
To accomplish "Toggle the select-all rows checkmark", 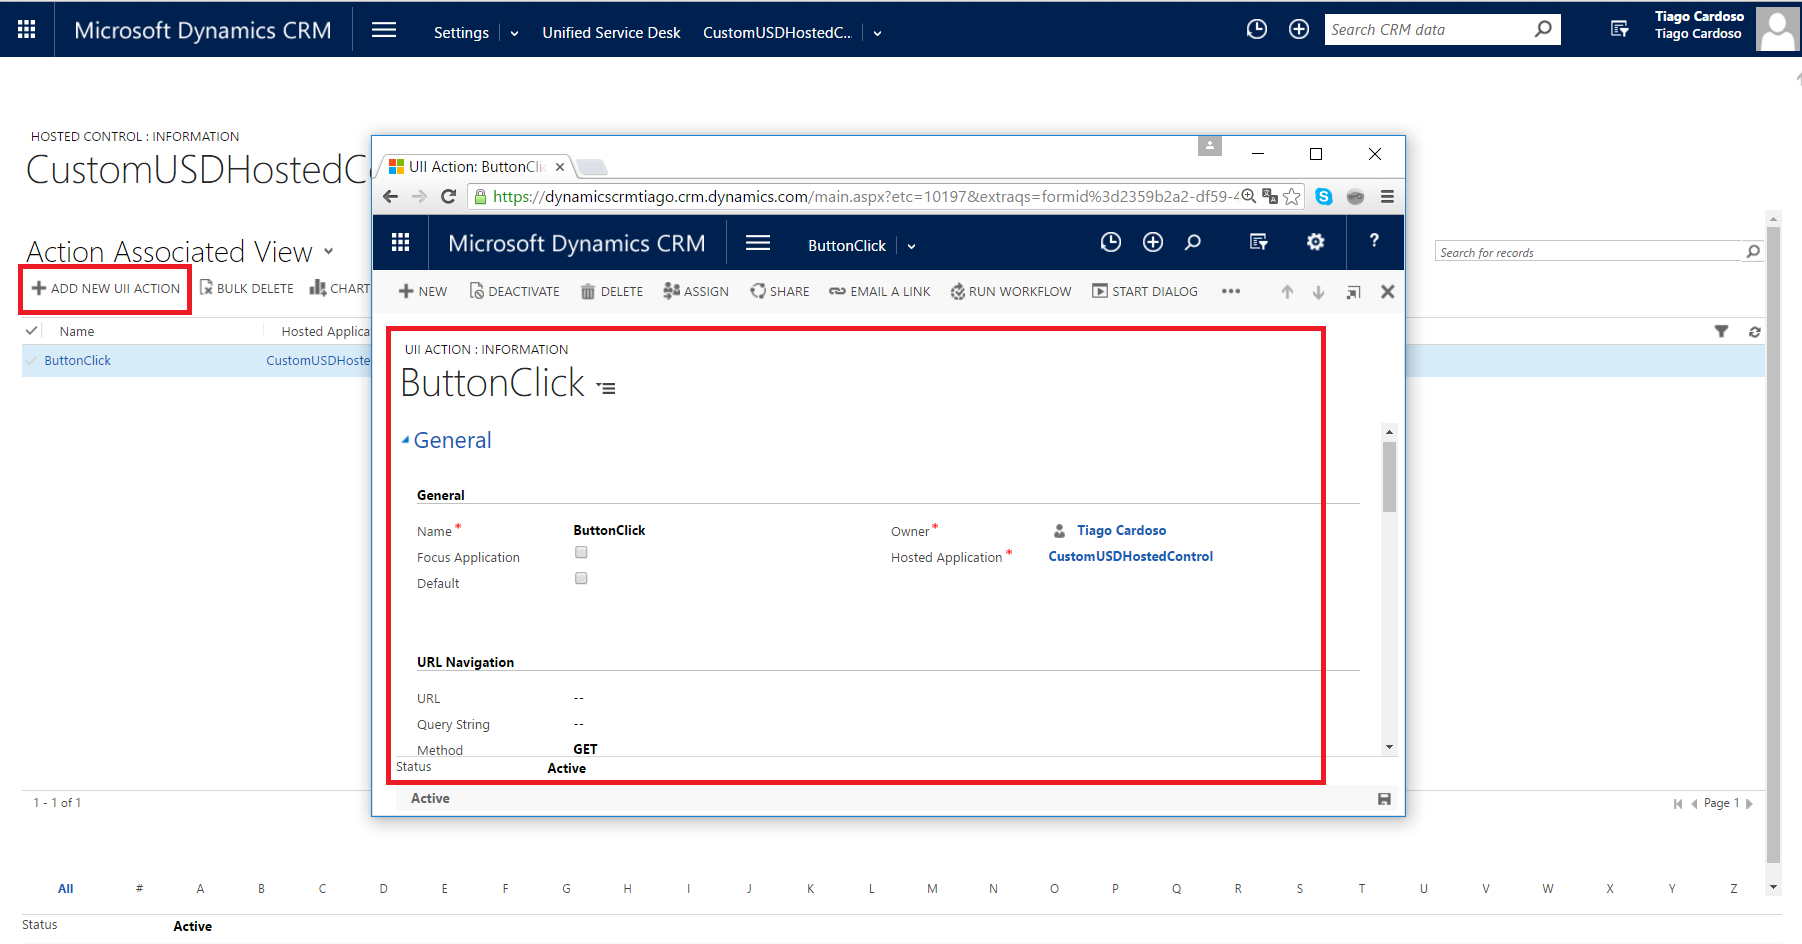I will pos(32,331).
